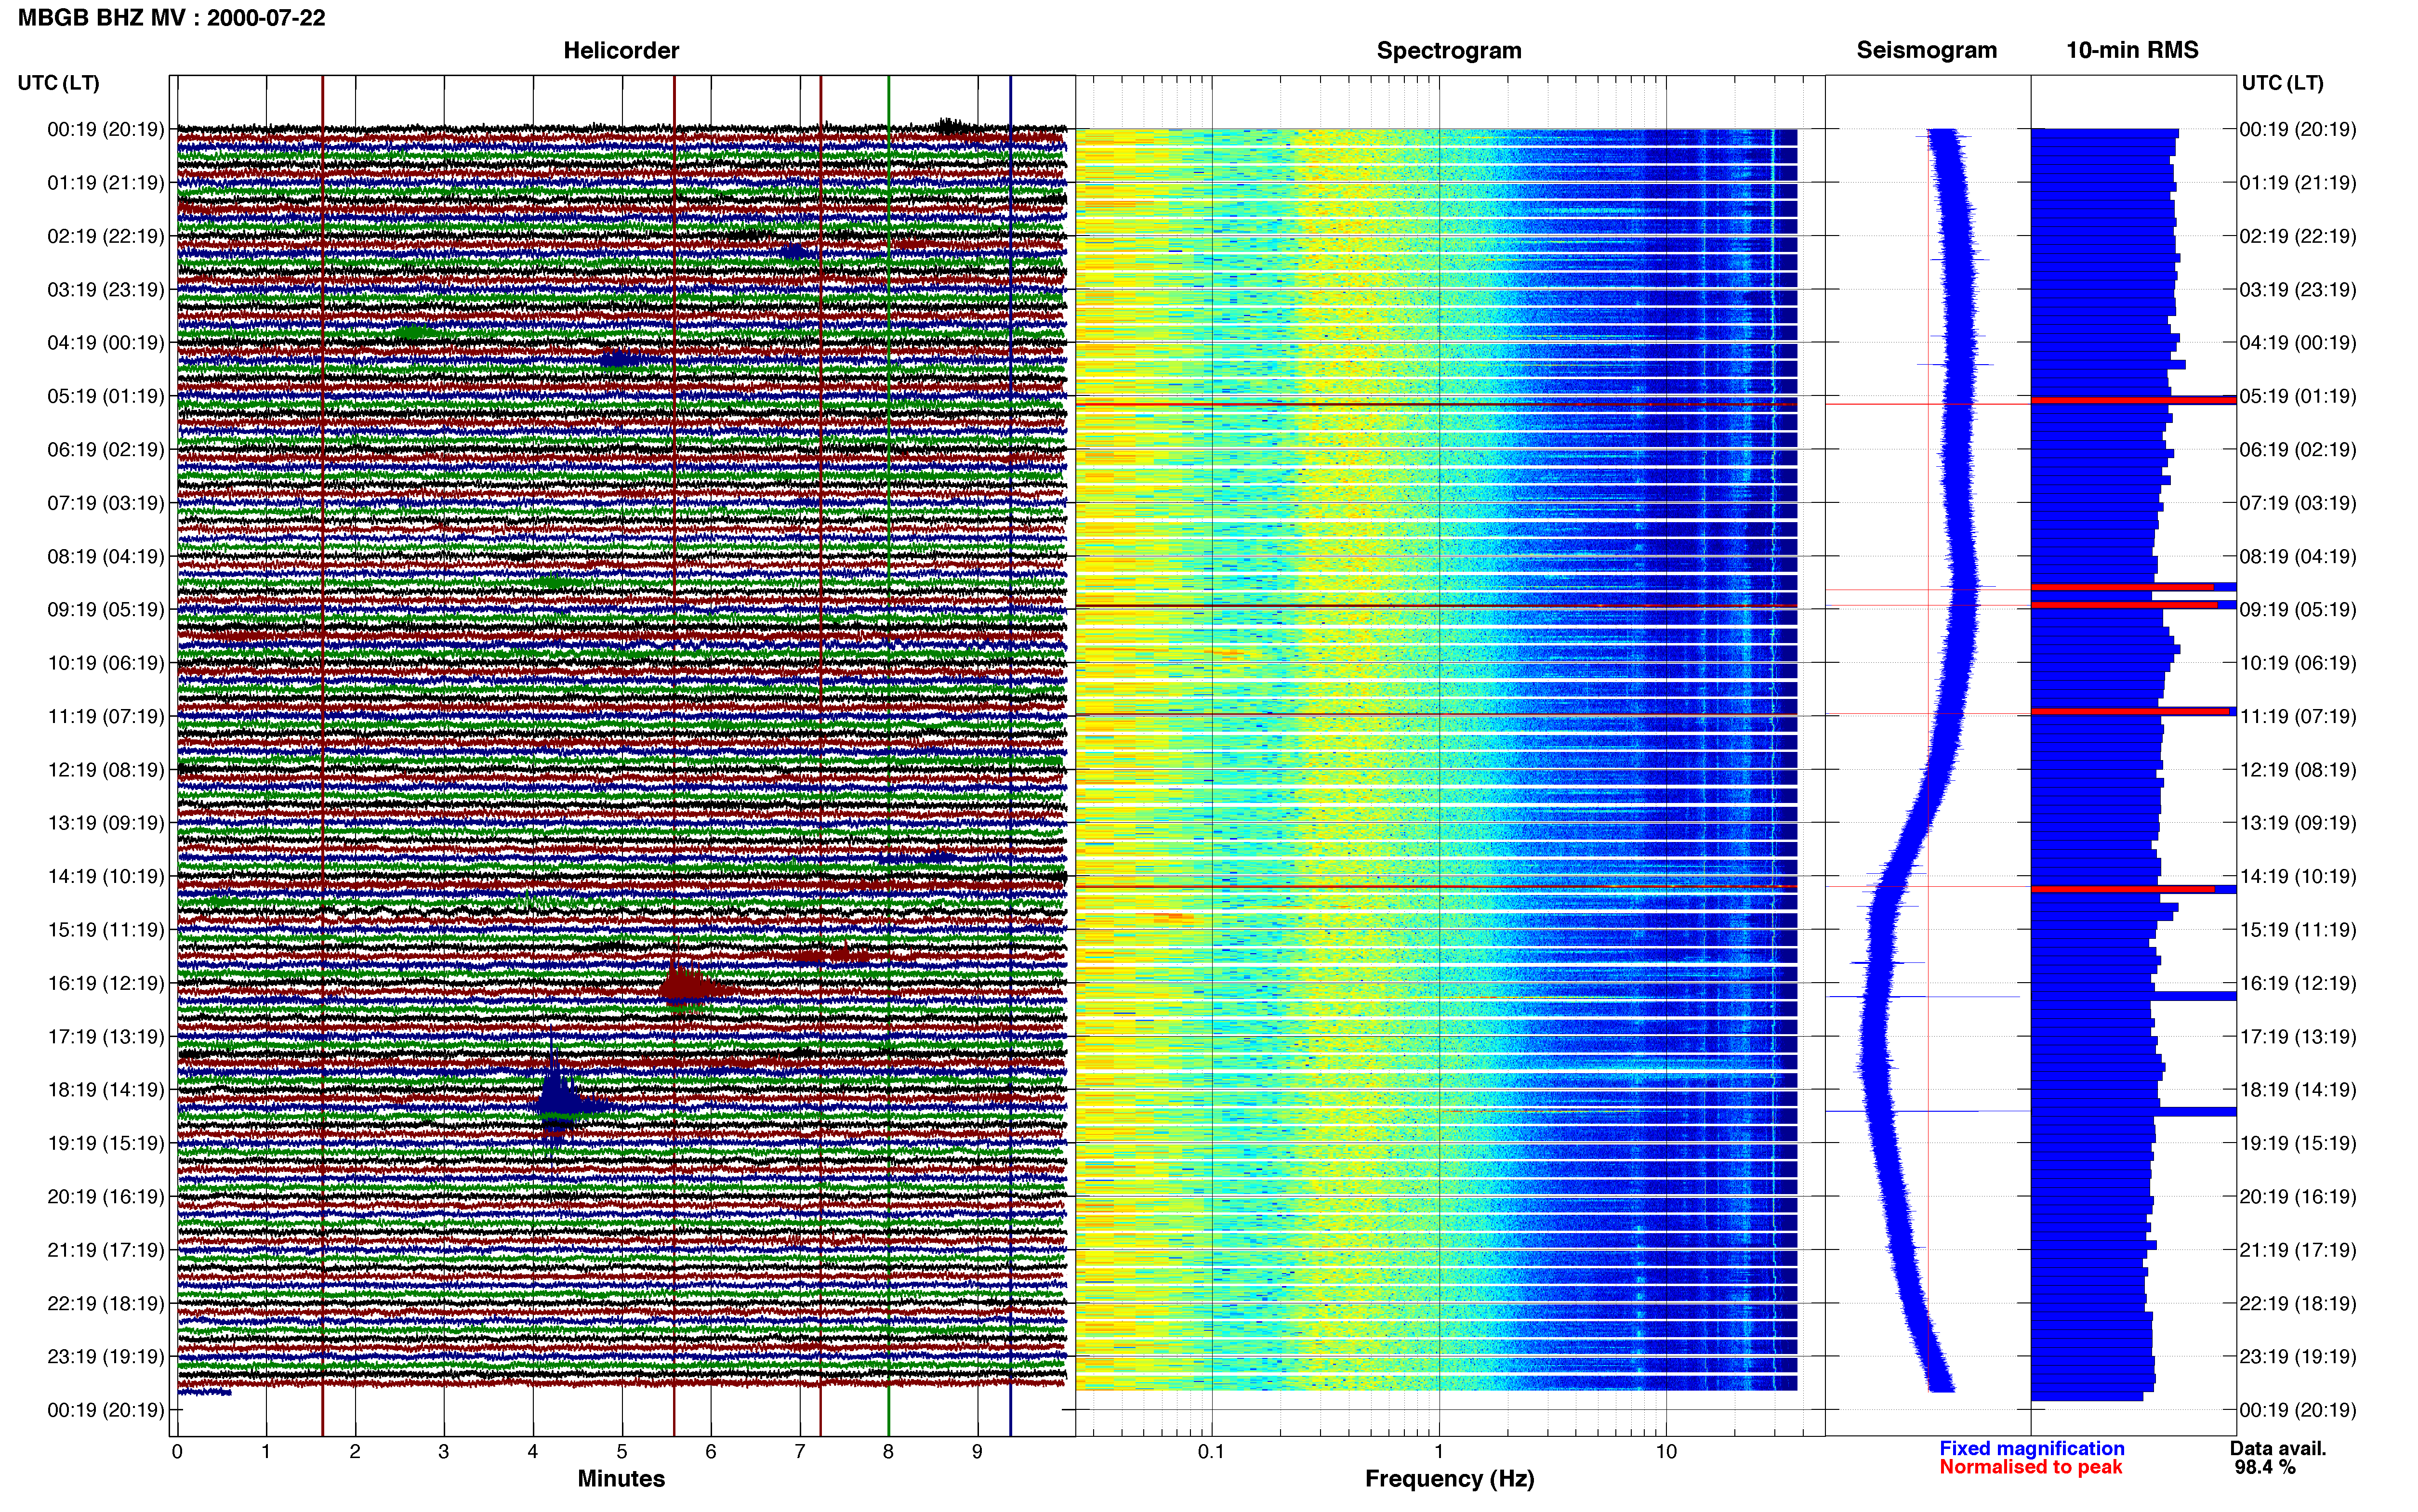This screenshot has height=1512, width=2418.
Task: Click the 98.4 % data availability value
Action: (x=2265, y=1467)
